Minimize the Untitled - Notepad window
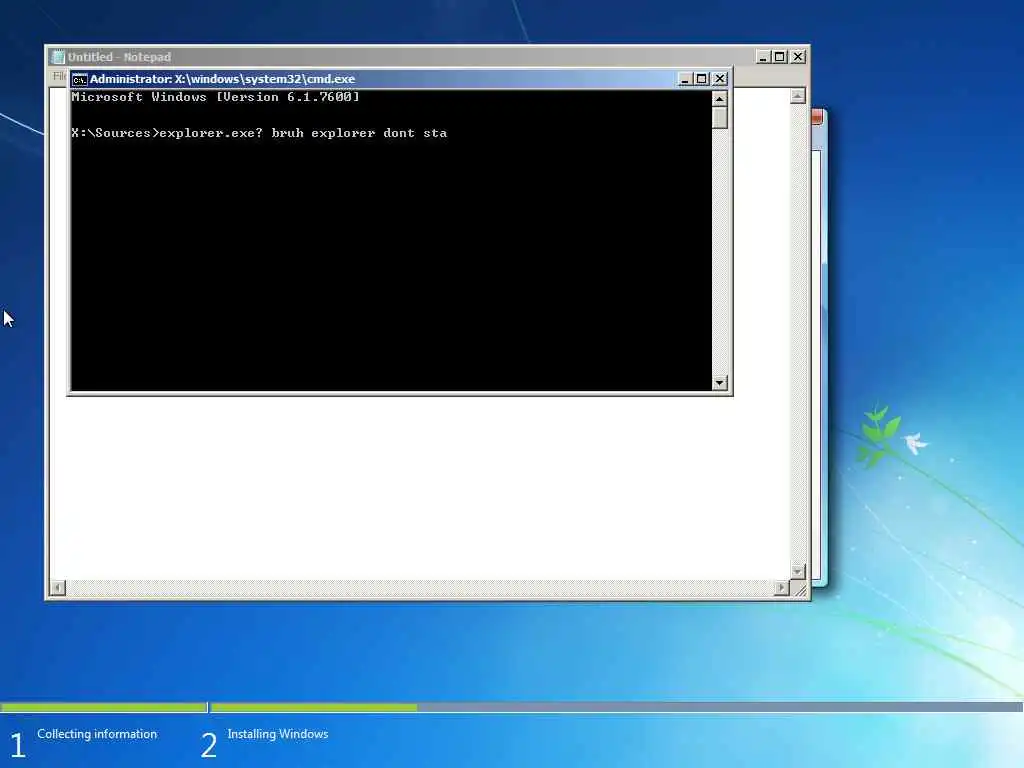Image resolution: width=1024 pixels, height=768 pixels. 763,57
